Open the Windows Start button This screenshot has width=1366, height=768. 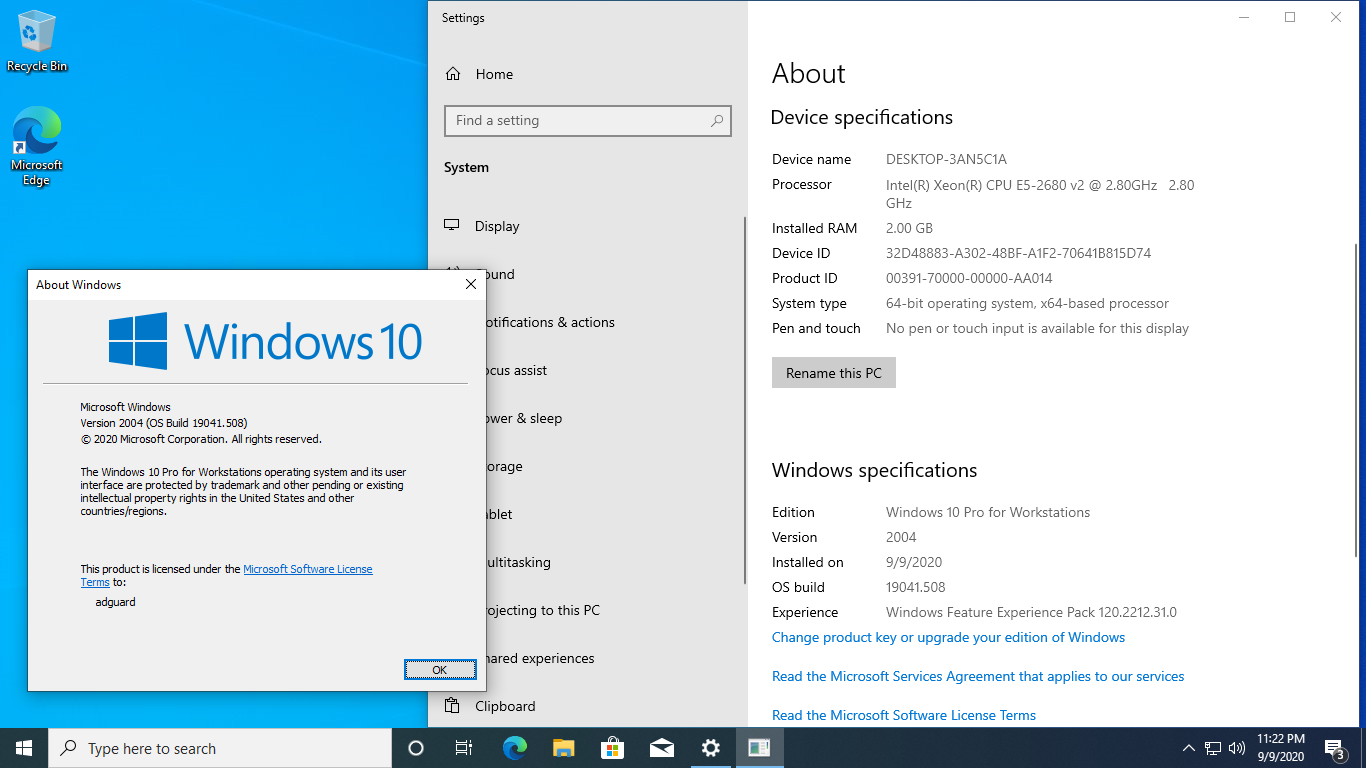click(24, 748)
